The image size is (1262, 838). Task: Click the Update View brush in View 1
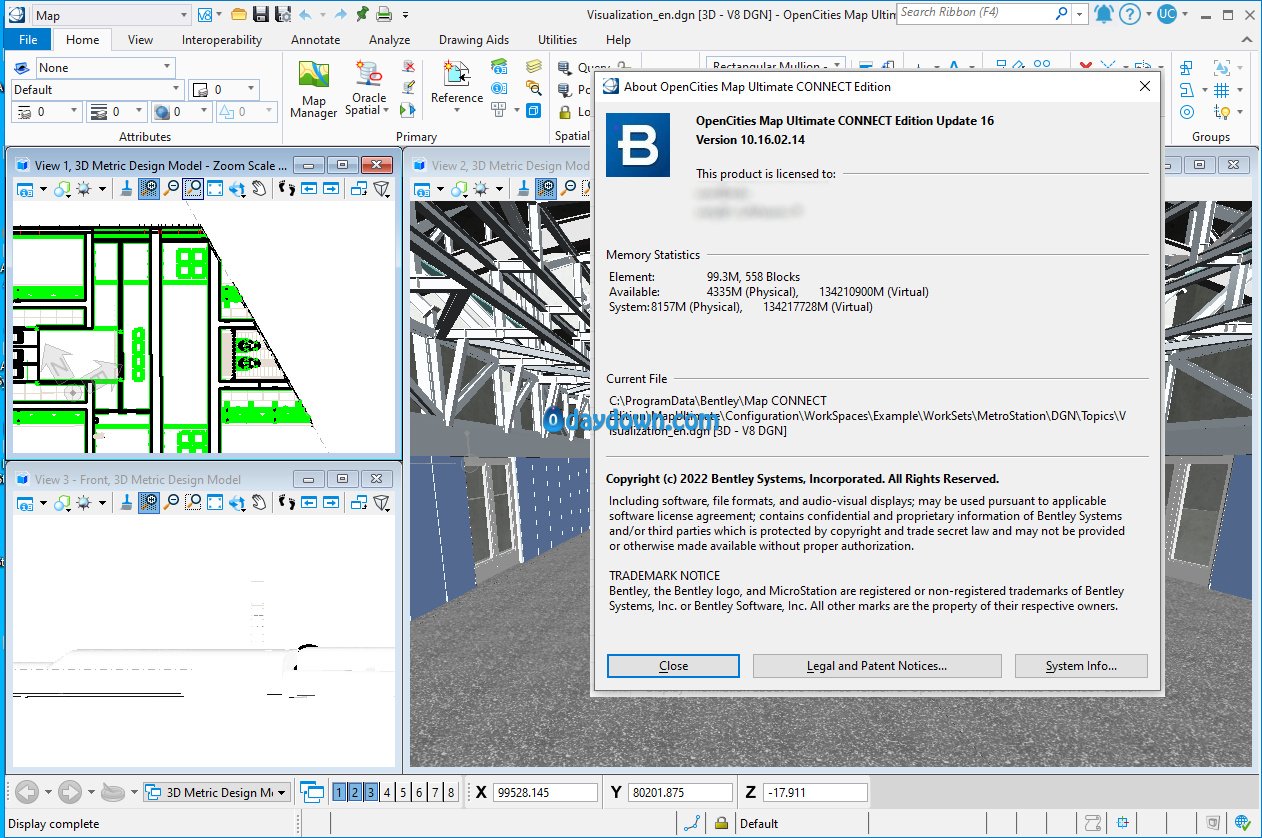coord(127,188)
